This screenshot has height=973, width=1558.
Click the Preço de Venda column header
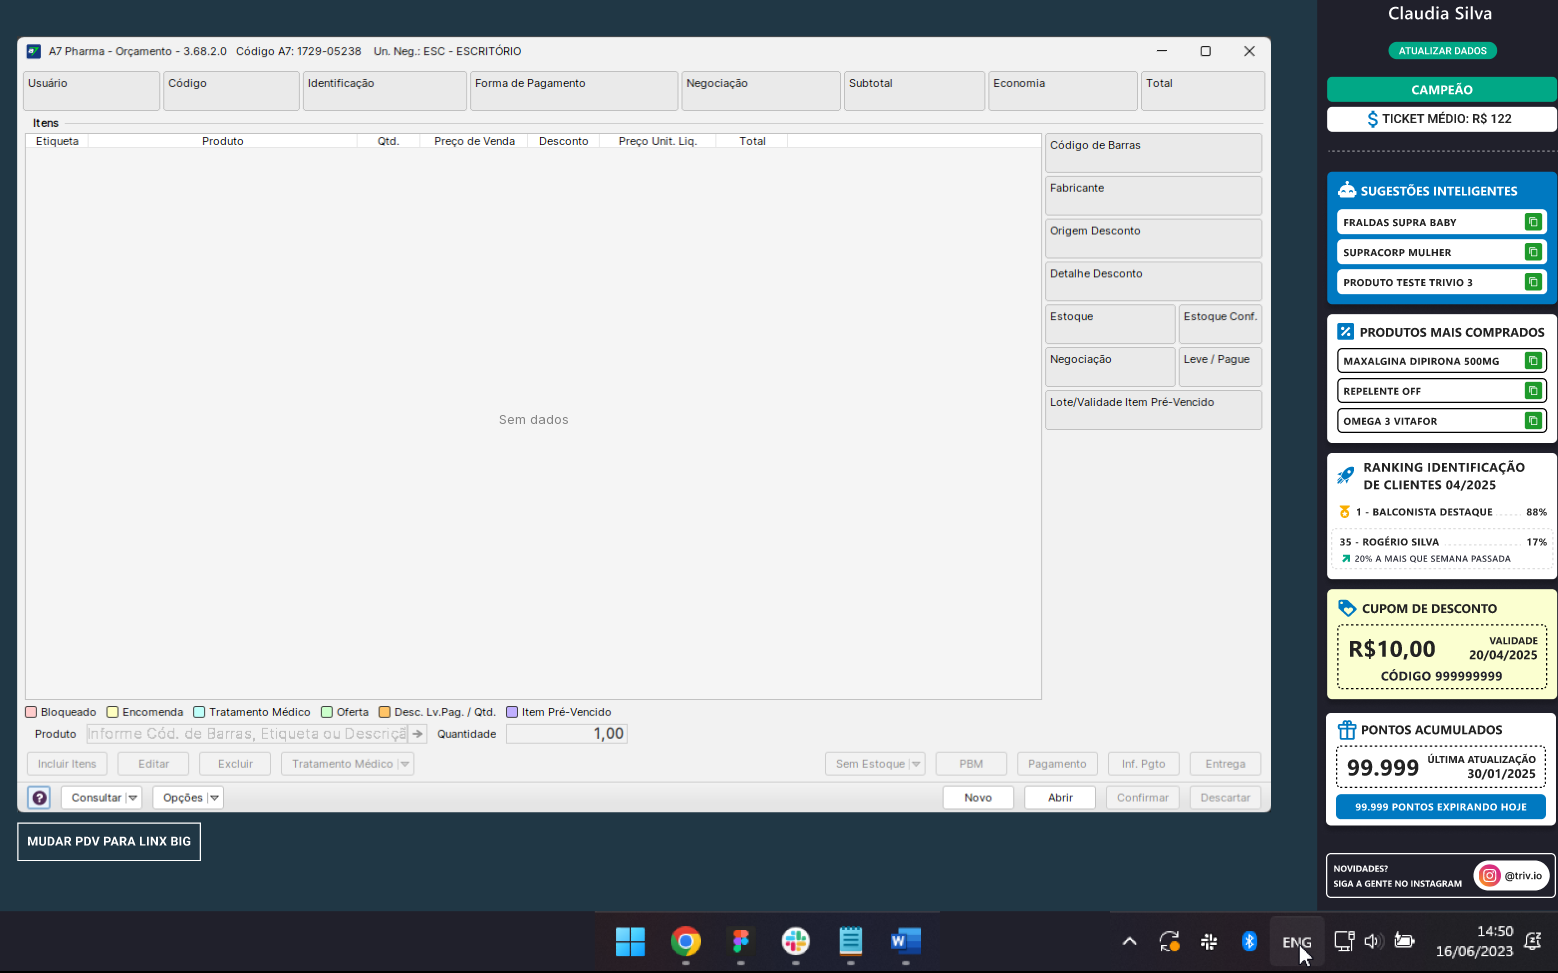click(x=474, y=141)
